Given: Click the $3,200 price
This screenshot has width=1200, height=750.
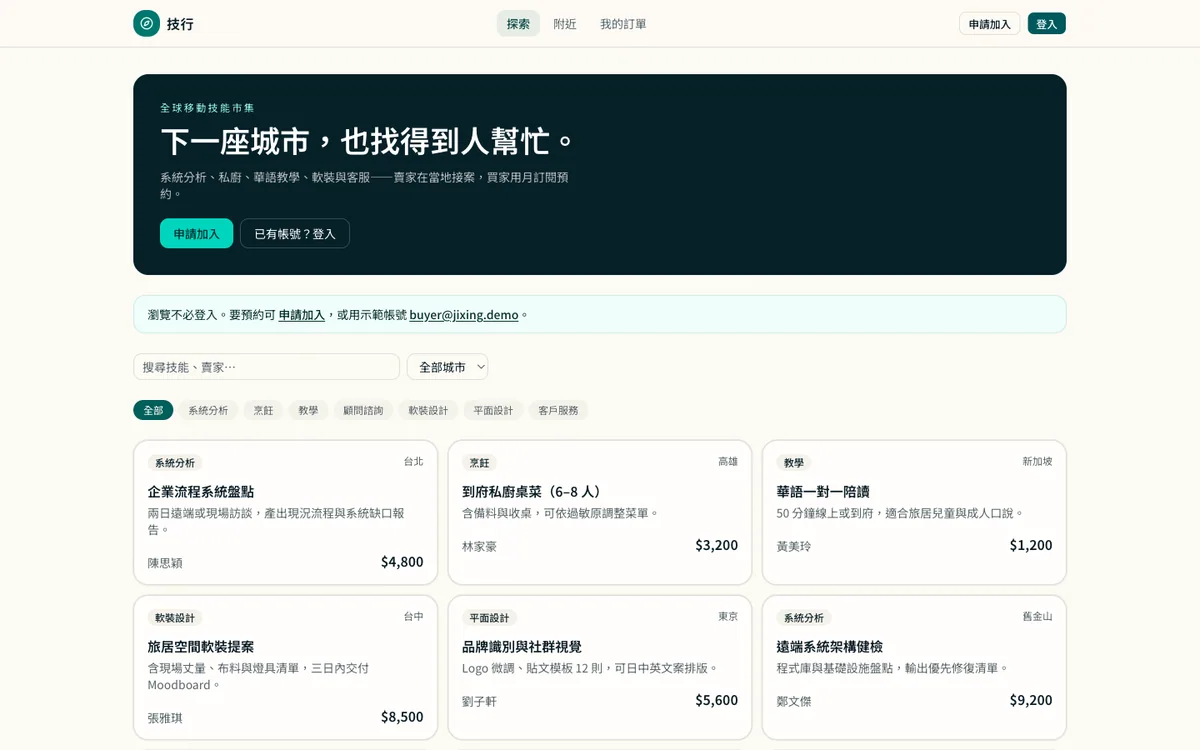Looking at the screenshot, I should pos(717,545).
